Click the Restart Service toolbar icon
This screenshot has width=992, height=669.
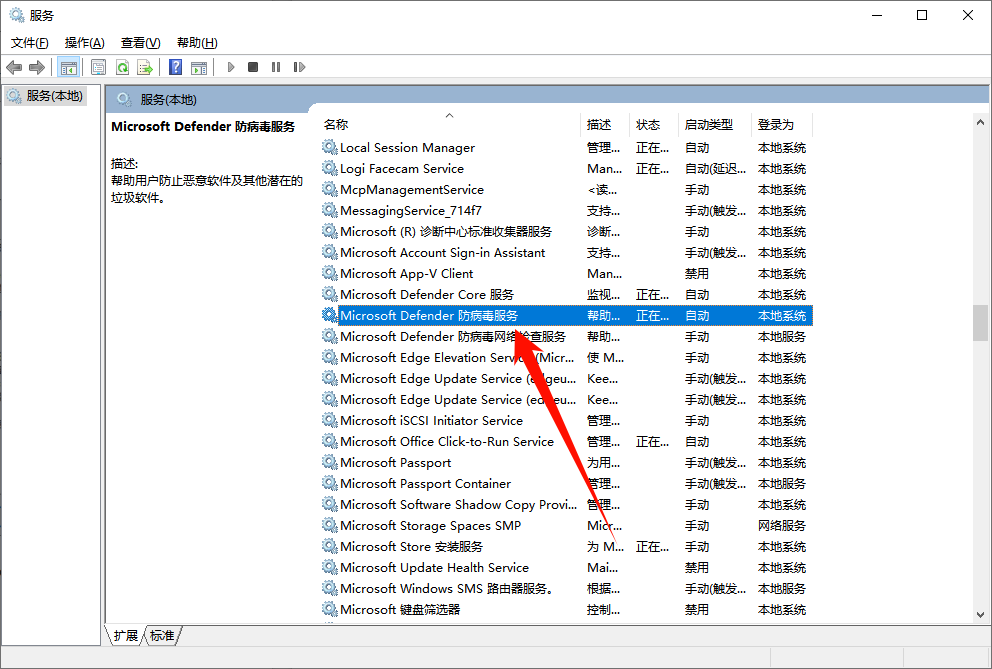point(299,67)
